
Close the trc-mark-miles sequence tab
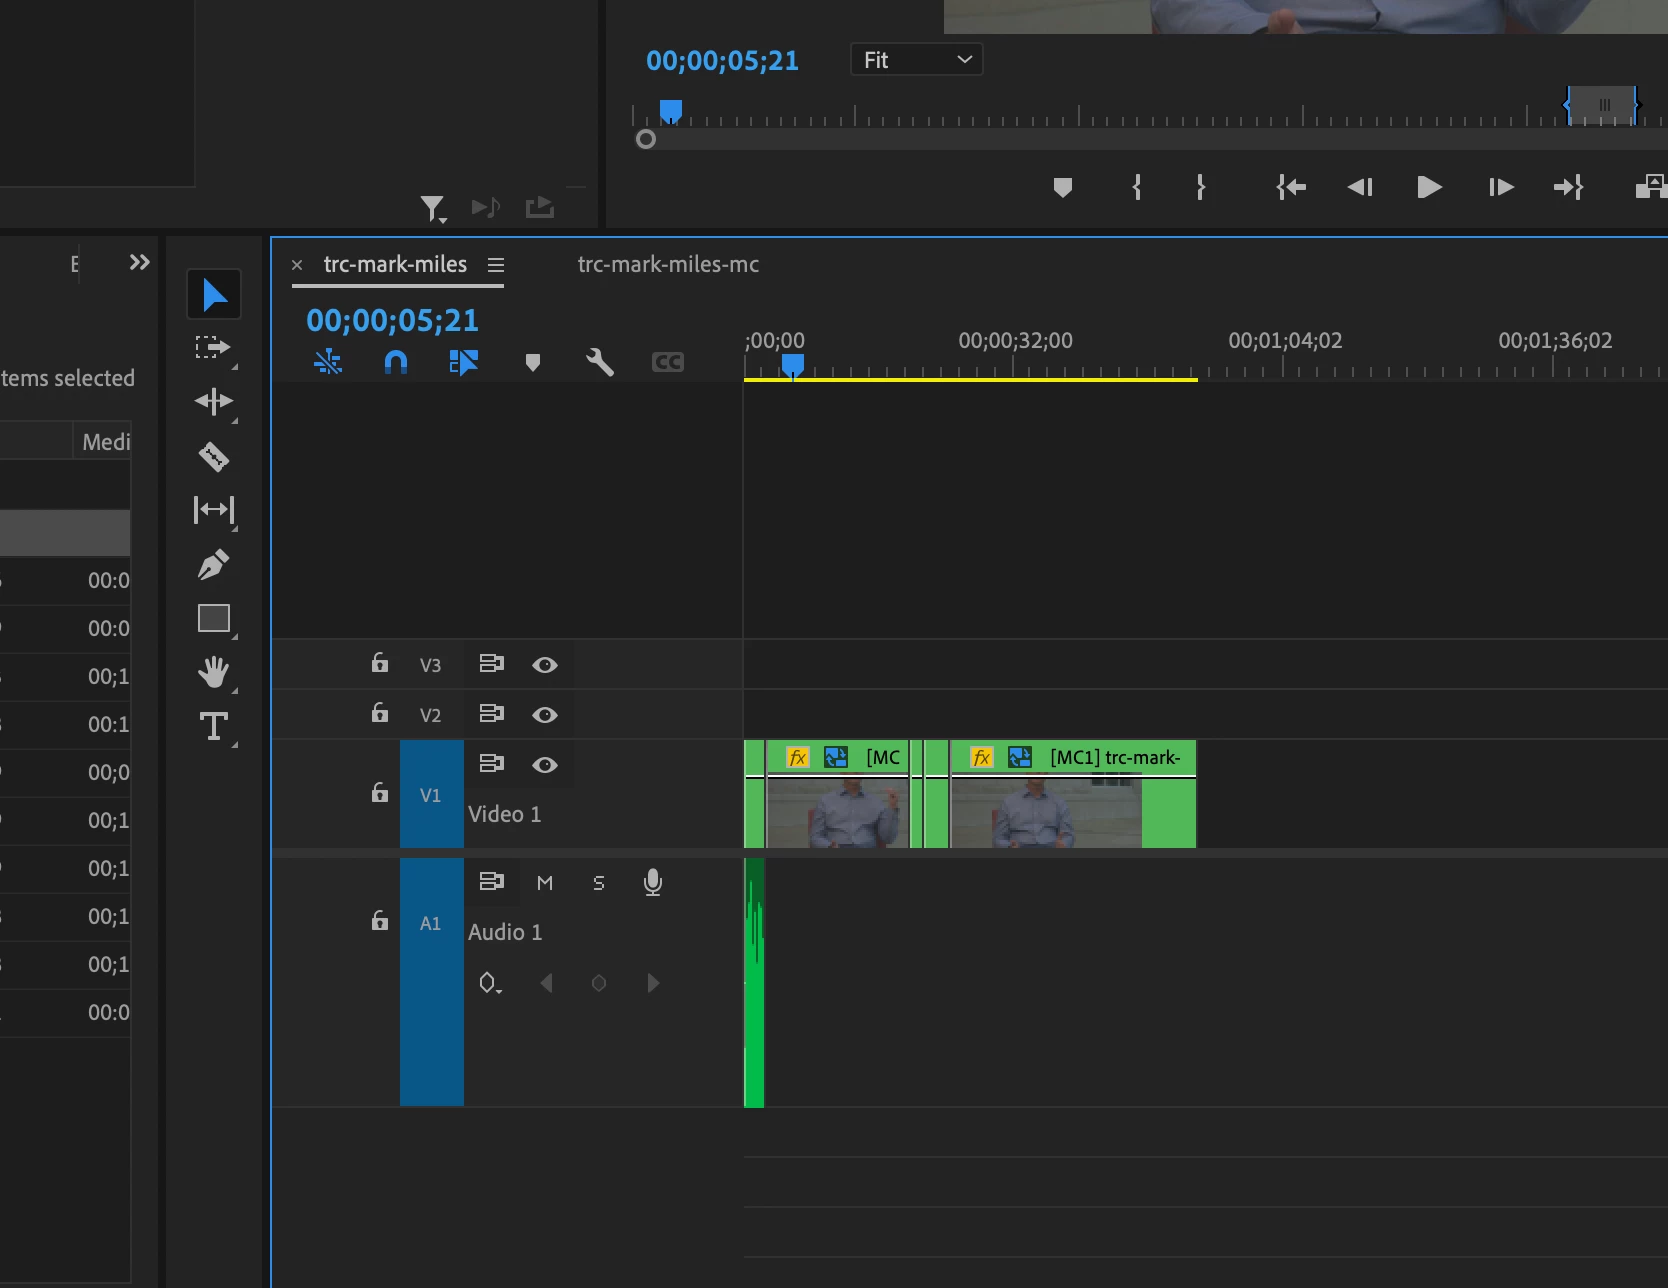(297, 265)
